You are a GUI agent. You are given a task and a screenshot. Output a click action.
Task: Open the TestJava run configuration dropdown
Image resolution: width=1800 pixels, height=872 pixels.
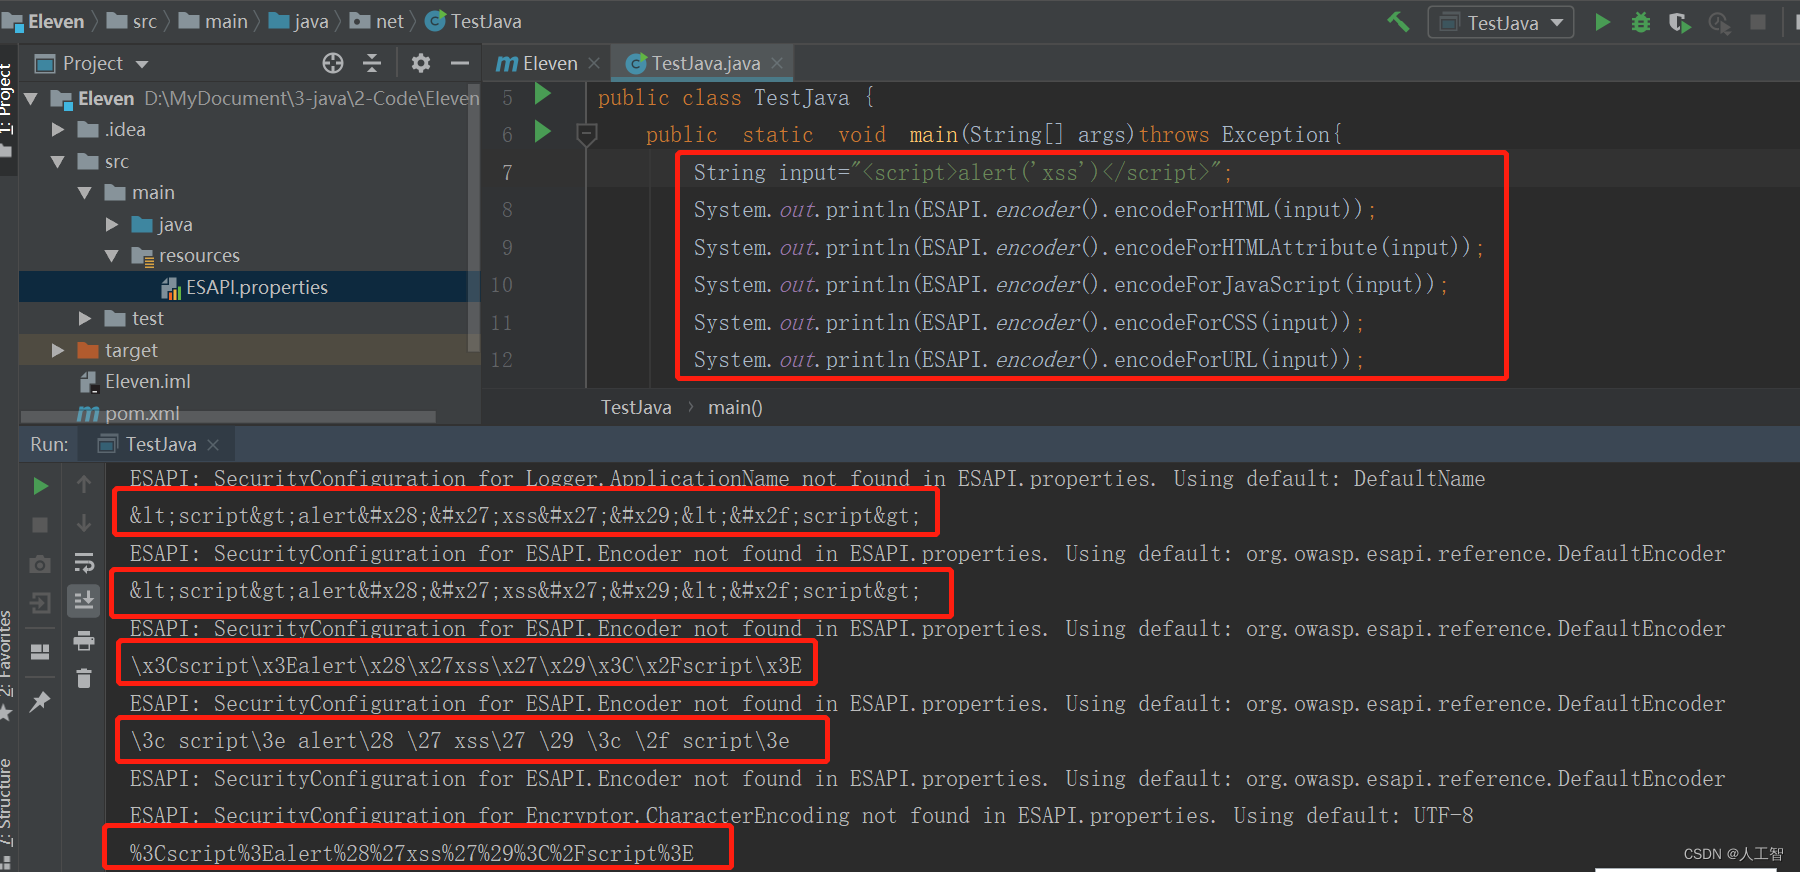coord(1501,22)
